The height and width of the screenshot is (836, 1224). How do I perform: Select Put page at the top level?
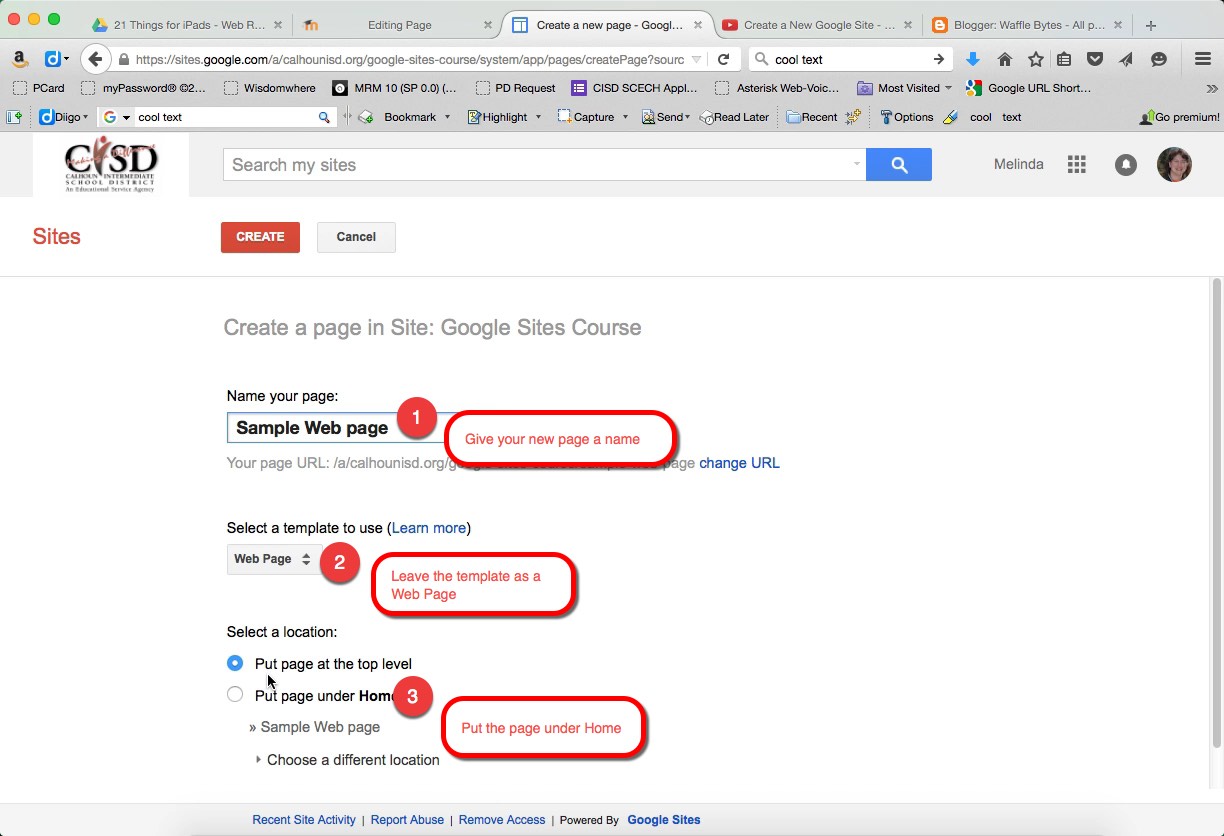pos(235,663)
